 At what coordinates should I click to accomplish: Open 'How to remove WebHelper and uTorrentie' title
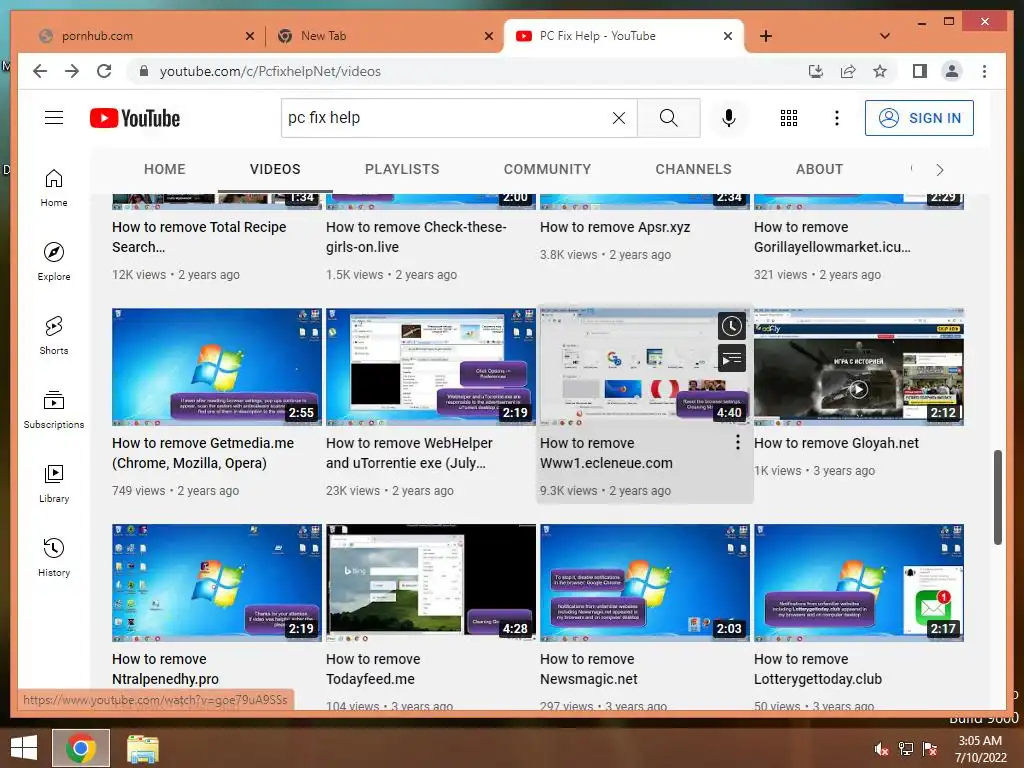[409, 453]
